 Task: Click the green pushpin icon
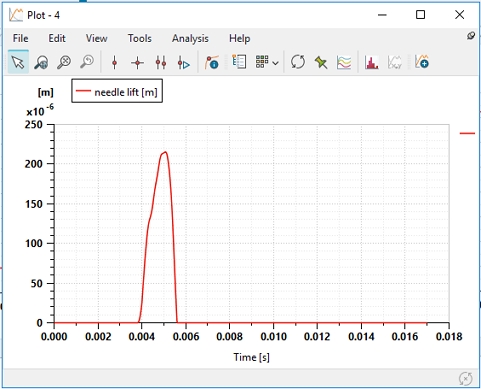point(321,62)
